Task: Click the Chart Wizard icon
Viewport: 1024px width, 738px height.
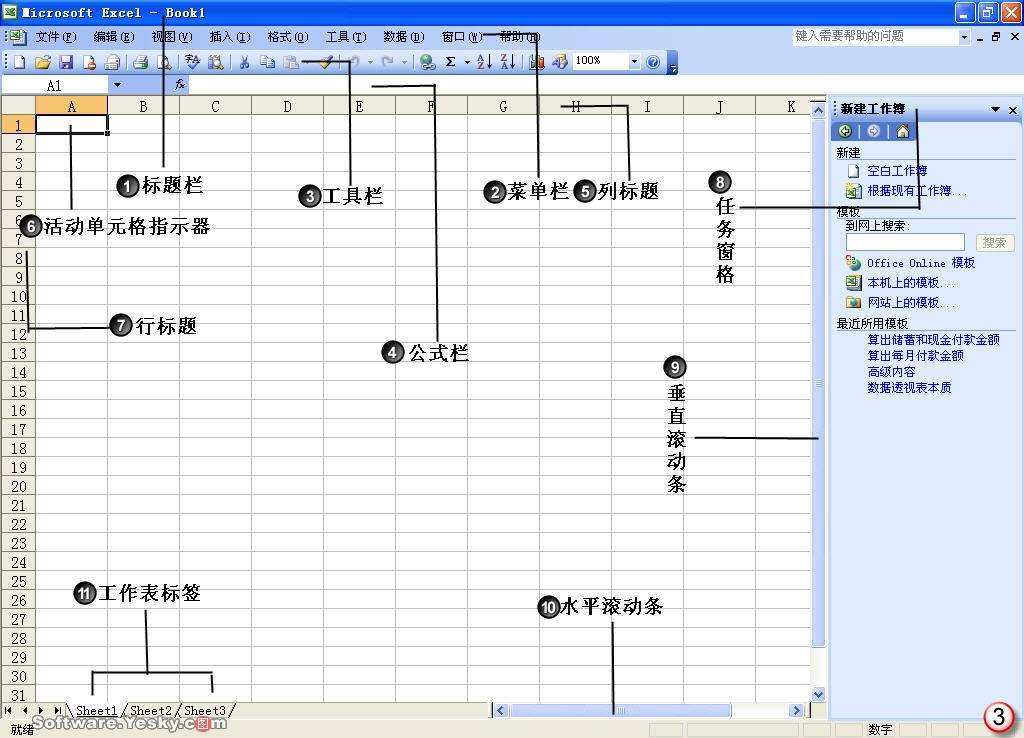Action: 537,62
